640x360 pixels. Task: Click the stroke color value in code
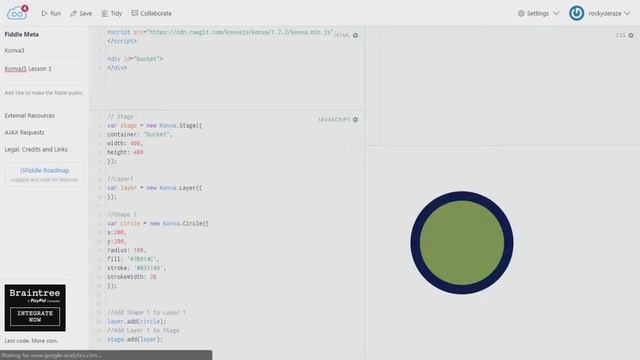tap(149, 268)
